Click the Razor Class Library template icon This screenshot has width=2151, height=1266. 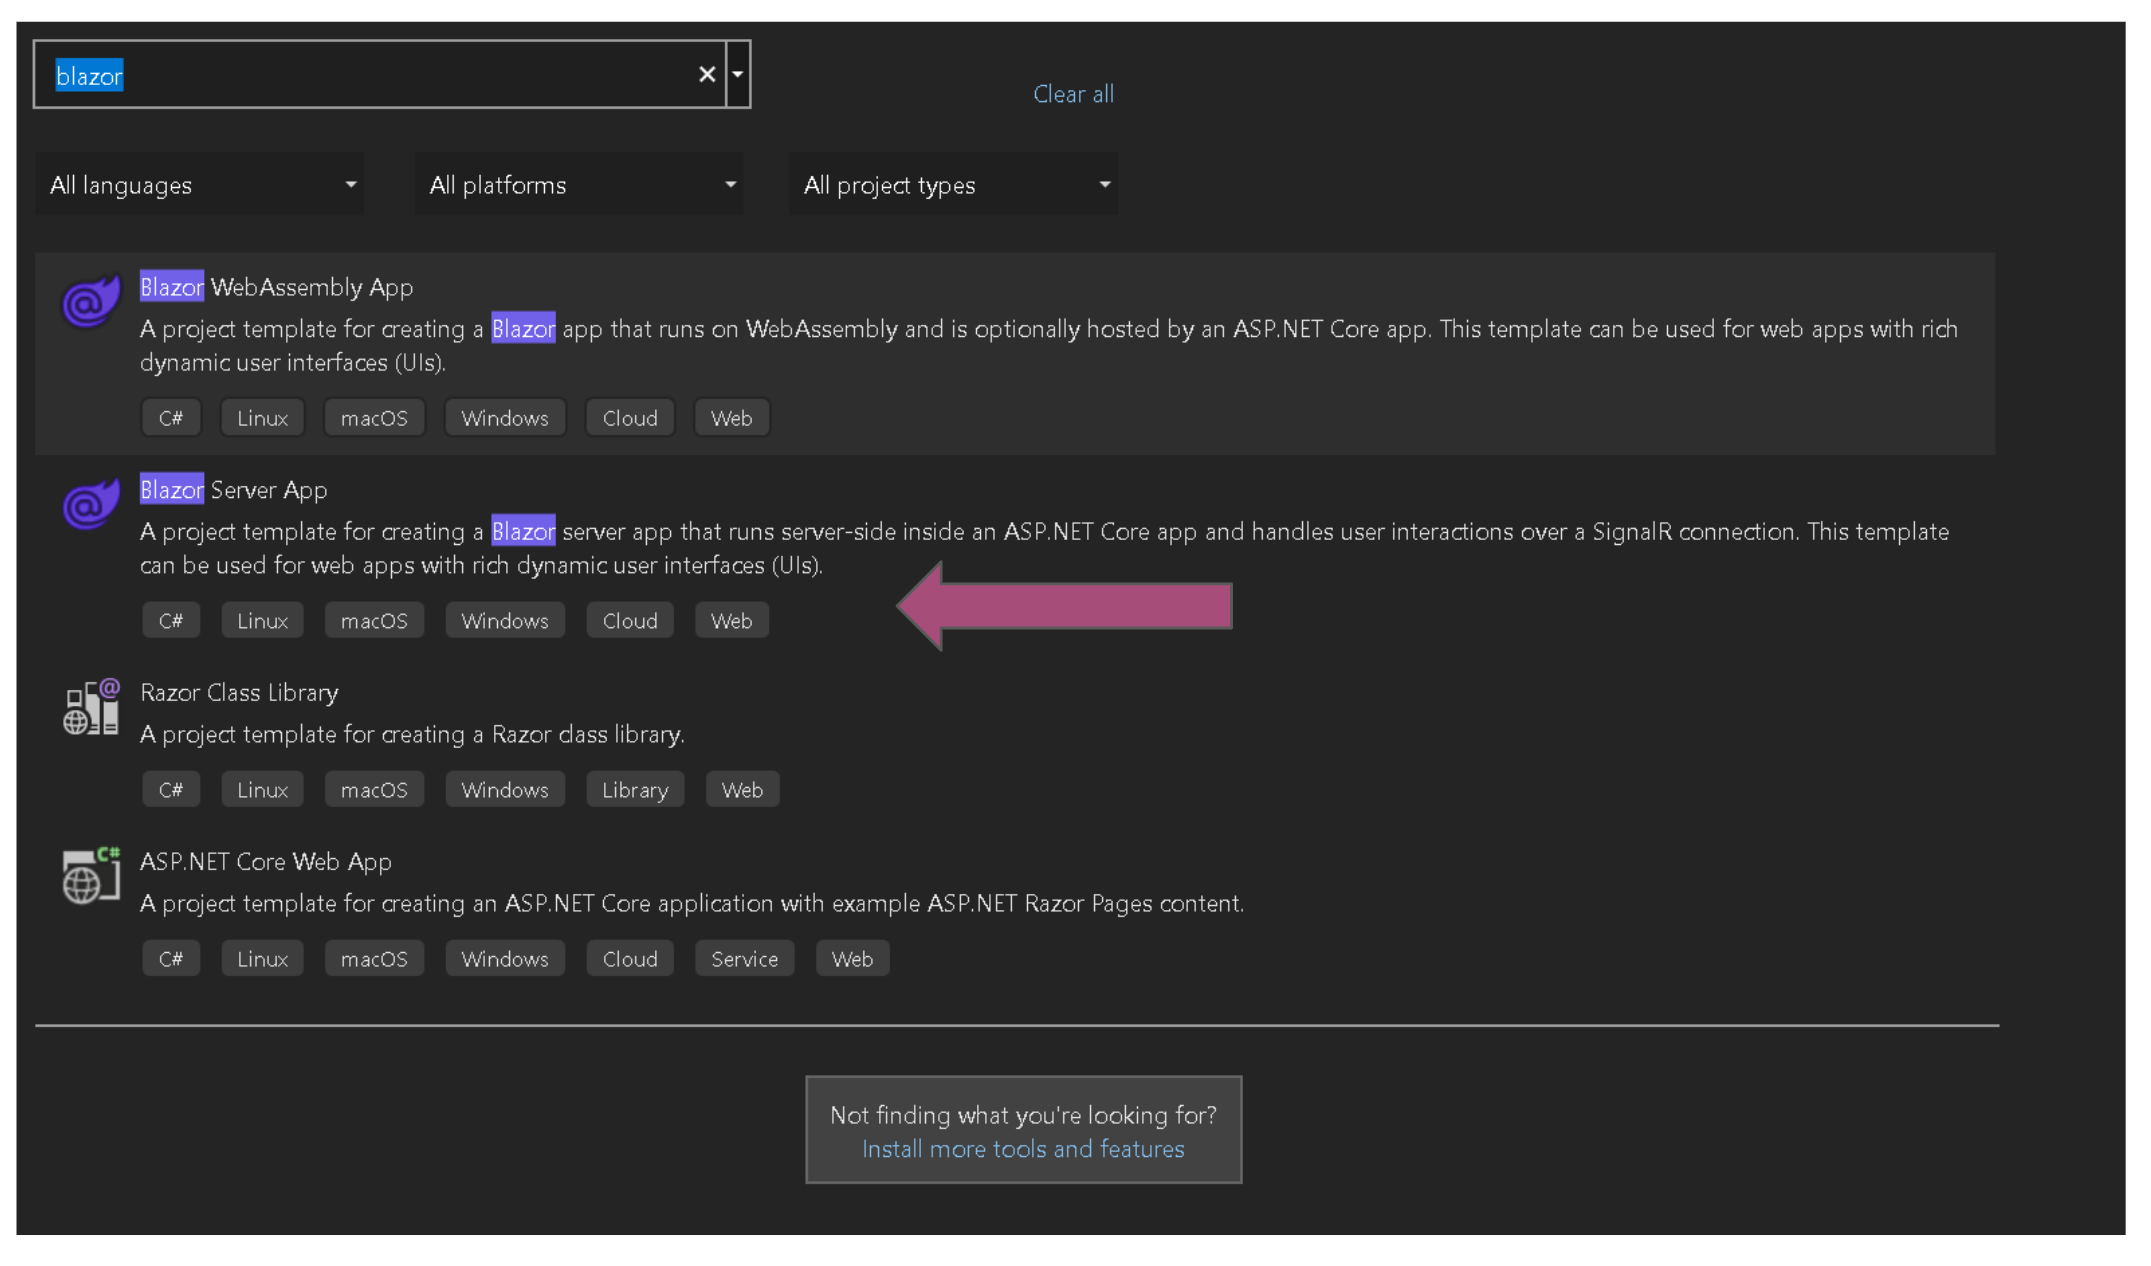91,707
